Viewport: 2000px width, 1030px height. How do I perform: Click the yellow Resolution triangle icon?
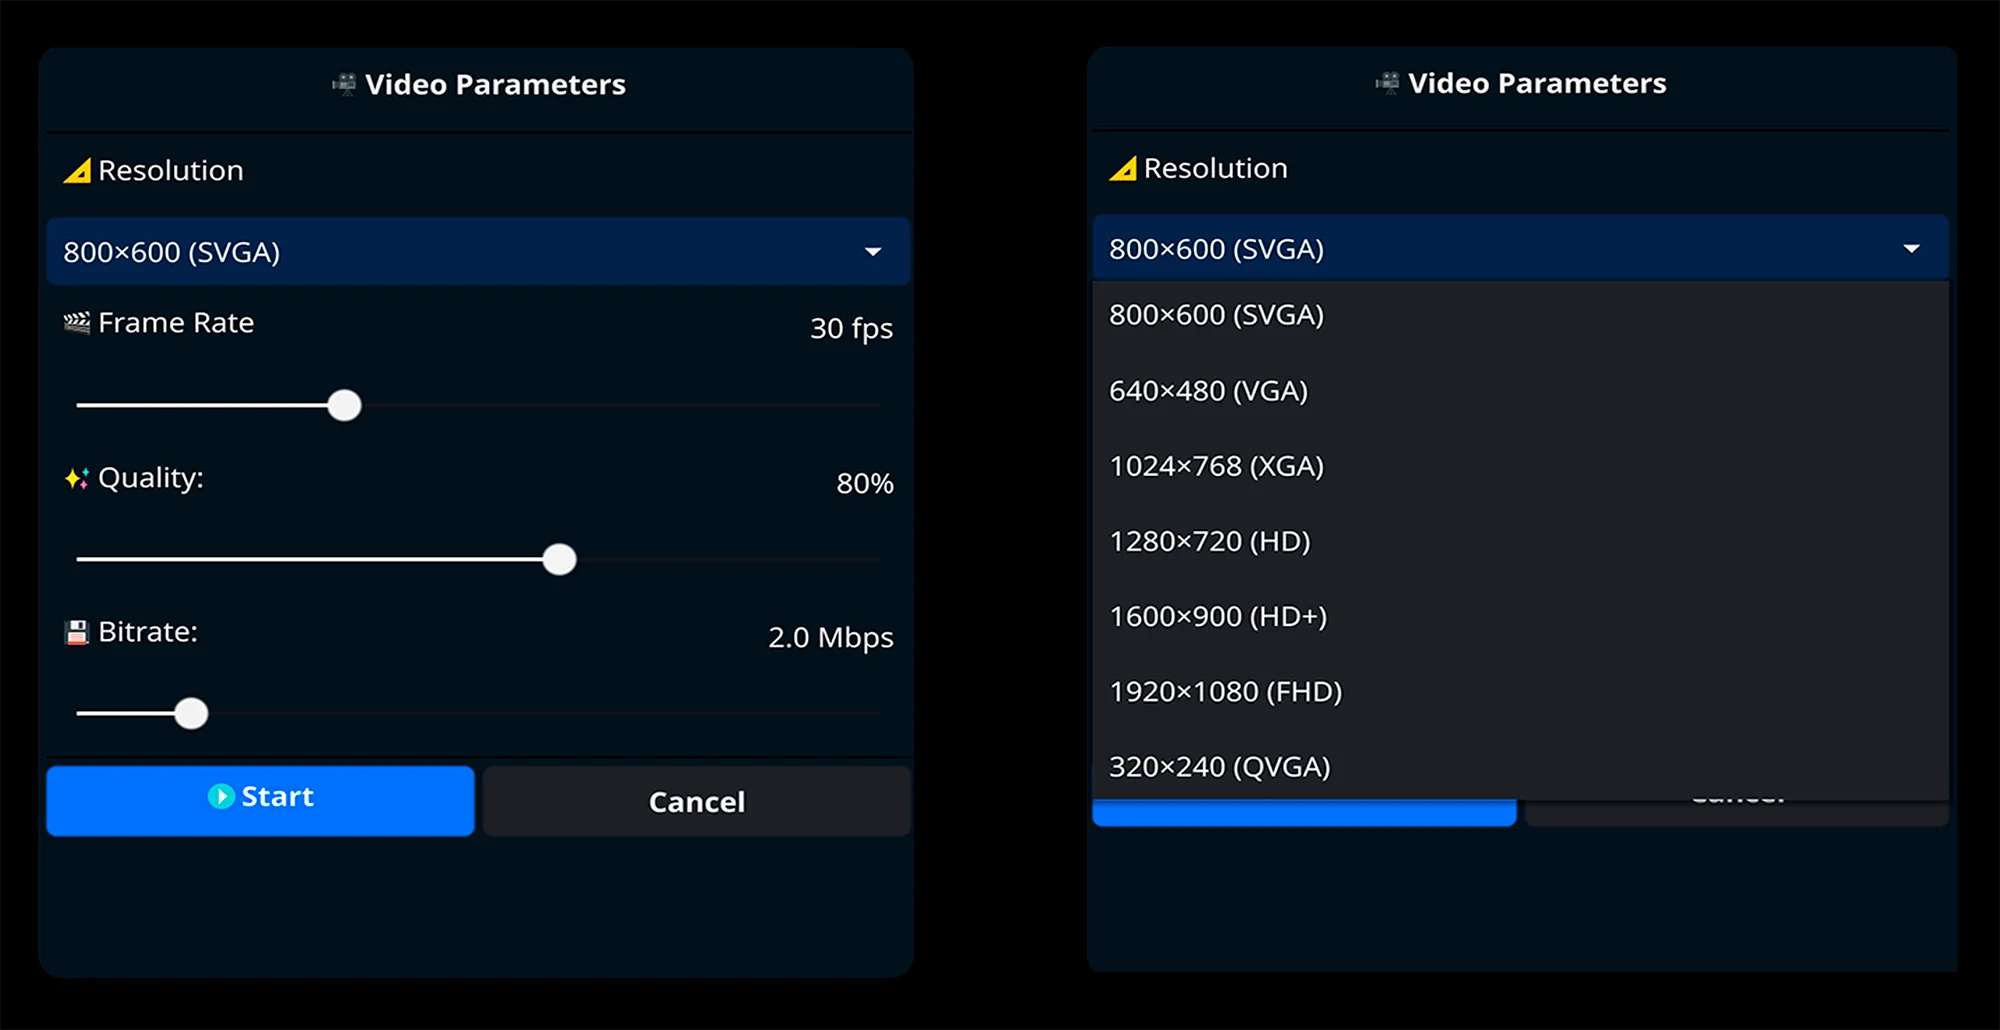coord(76,170)
